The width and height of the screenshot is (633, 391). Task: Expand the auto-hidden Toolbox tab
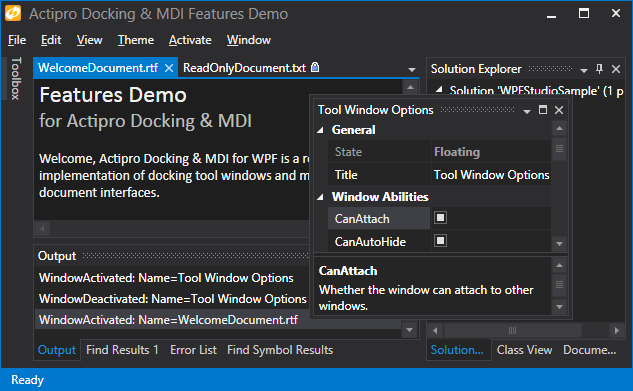point(15,78)
